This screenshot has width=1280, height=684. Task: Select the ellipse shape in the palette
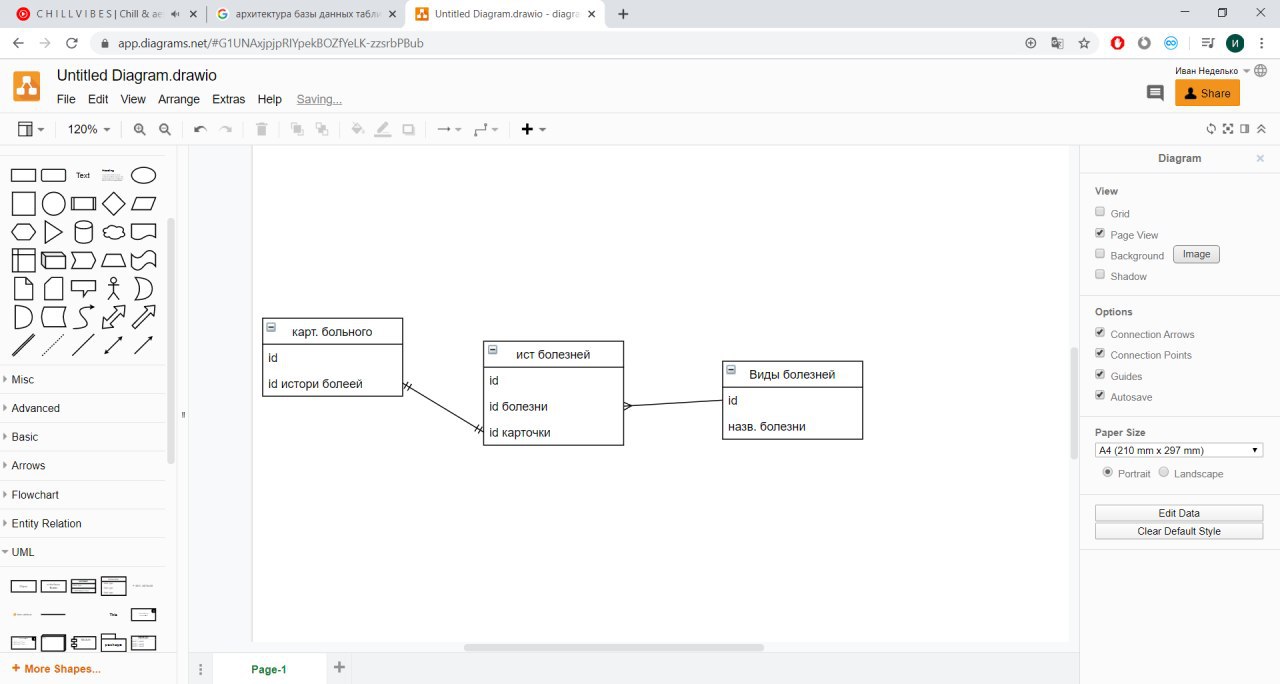[x=144, y=175]
